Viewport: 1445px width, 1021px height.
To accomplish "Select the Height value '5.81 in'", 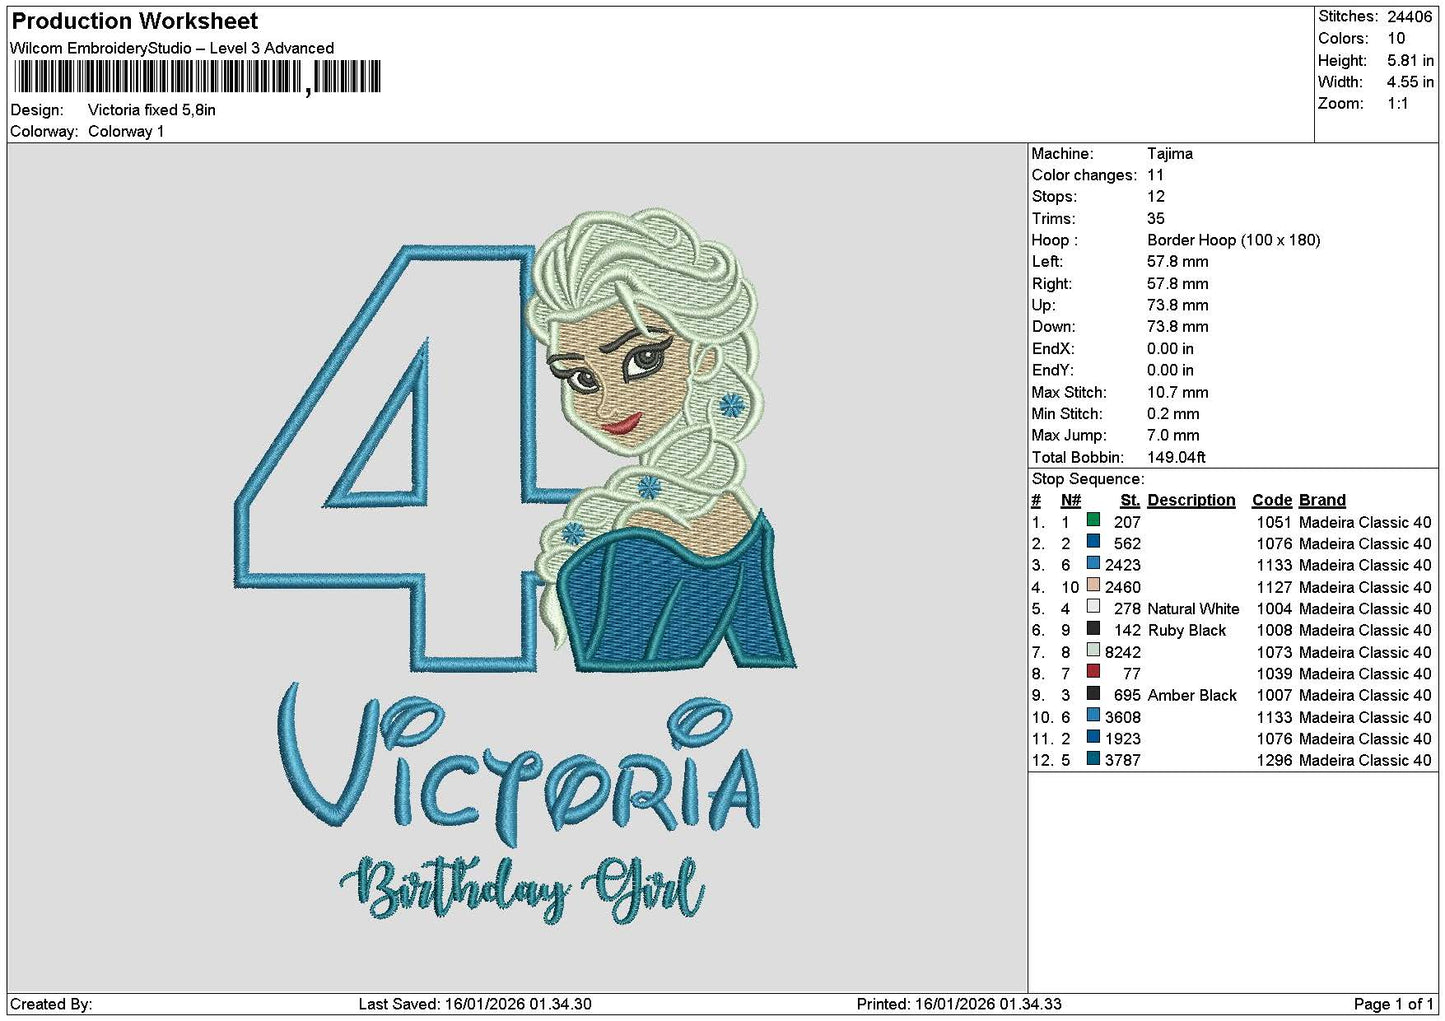I will tap(1410, 60).
